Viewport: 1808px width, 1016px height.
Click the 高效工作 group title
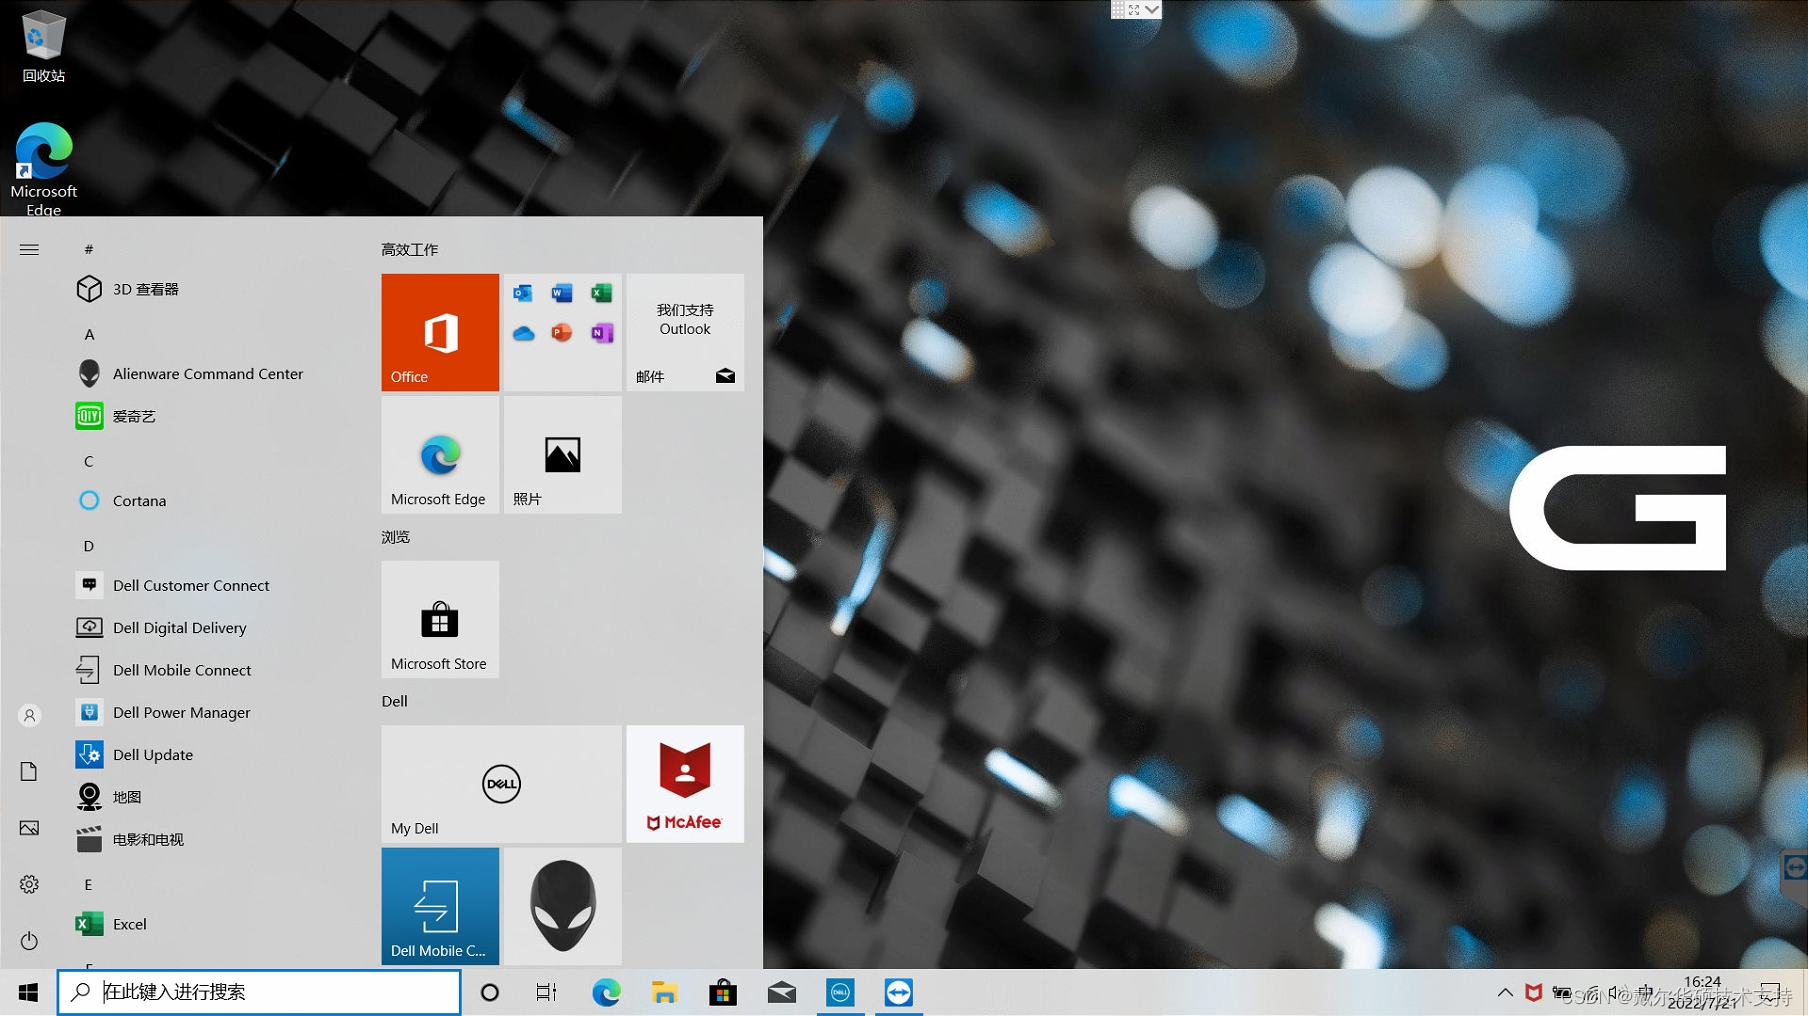(410, 249)
